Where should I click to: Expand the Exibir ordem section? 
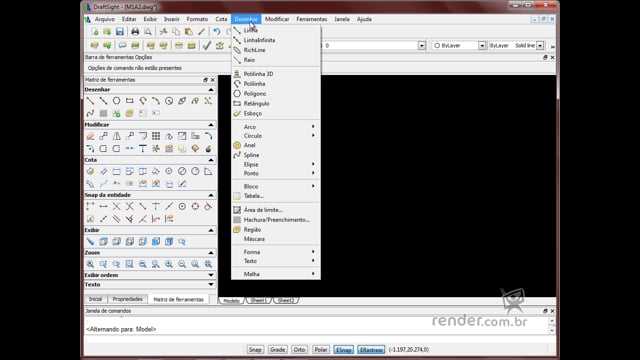coord(211,275)
